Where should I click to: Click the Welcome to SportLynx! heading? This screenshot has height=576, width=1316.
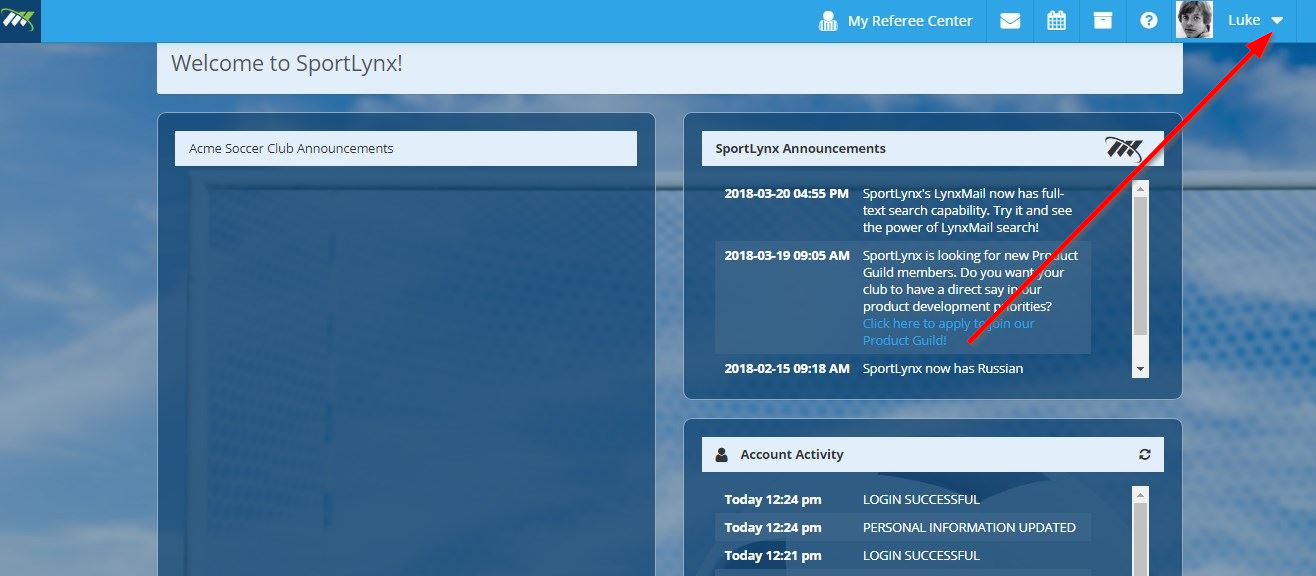tap(286, 63)
